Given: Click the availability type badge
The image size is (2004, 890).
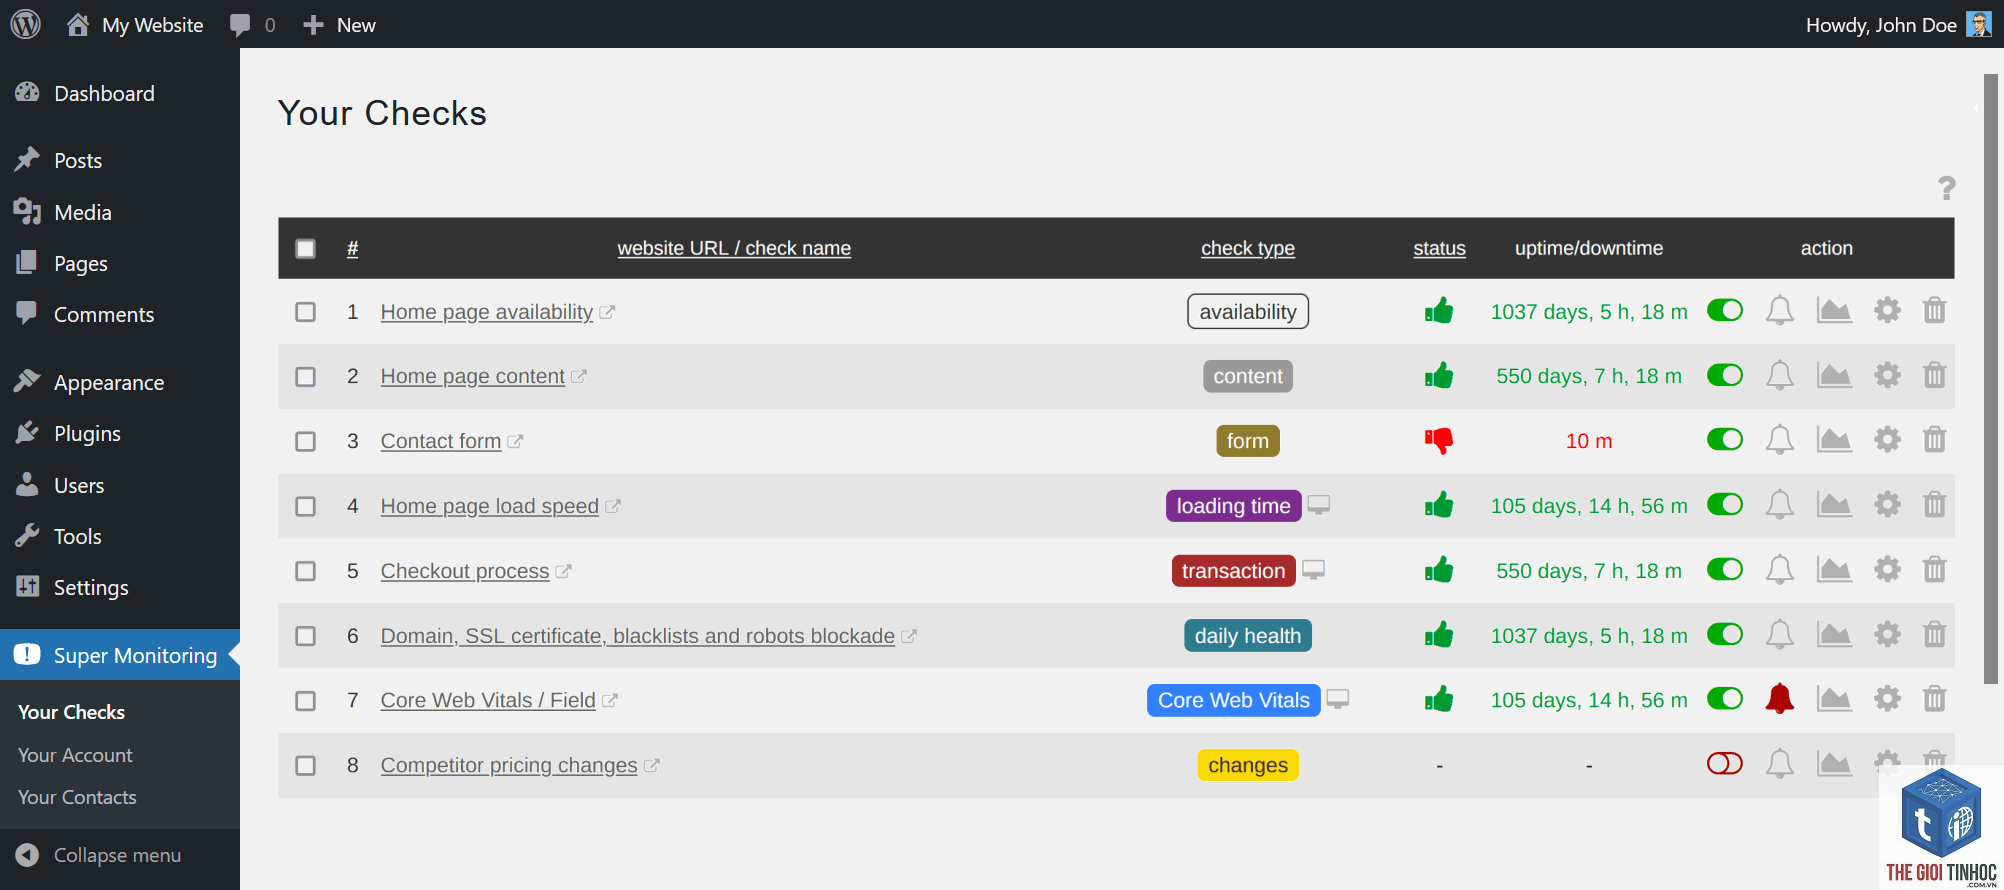Looking at the screenshot, I should tap(1248, 312).
